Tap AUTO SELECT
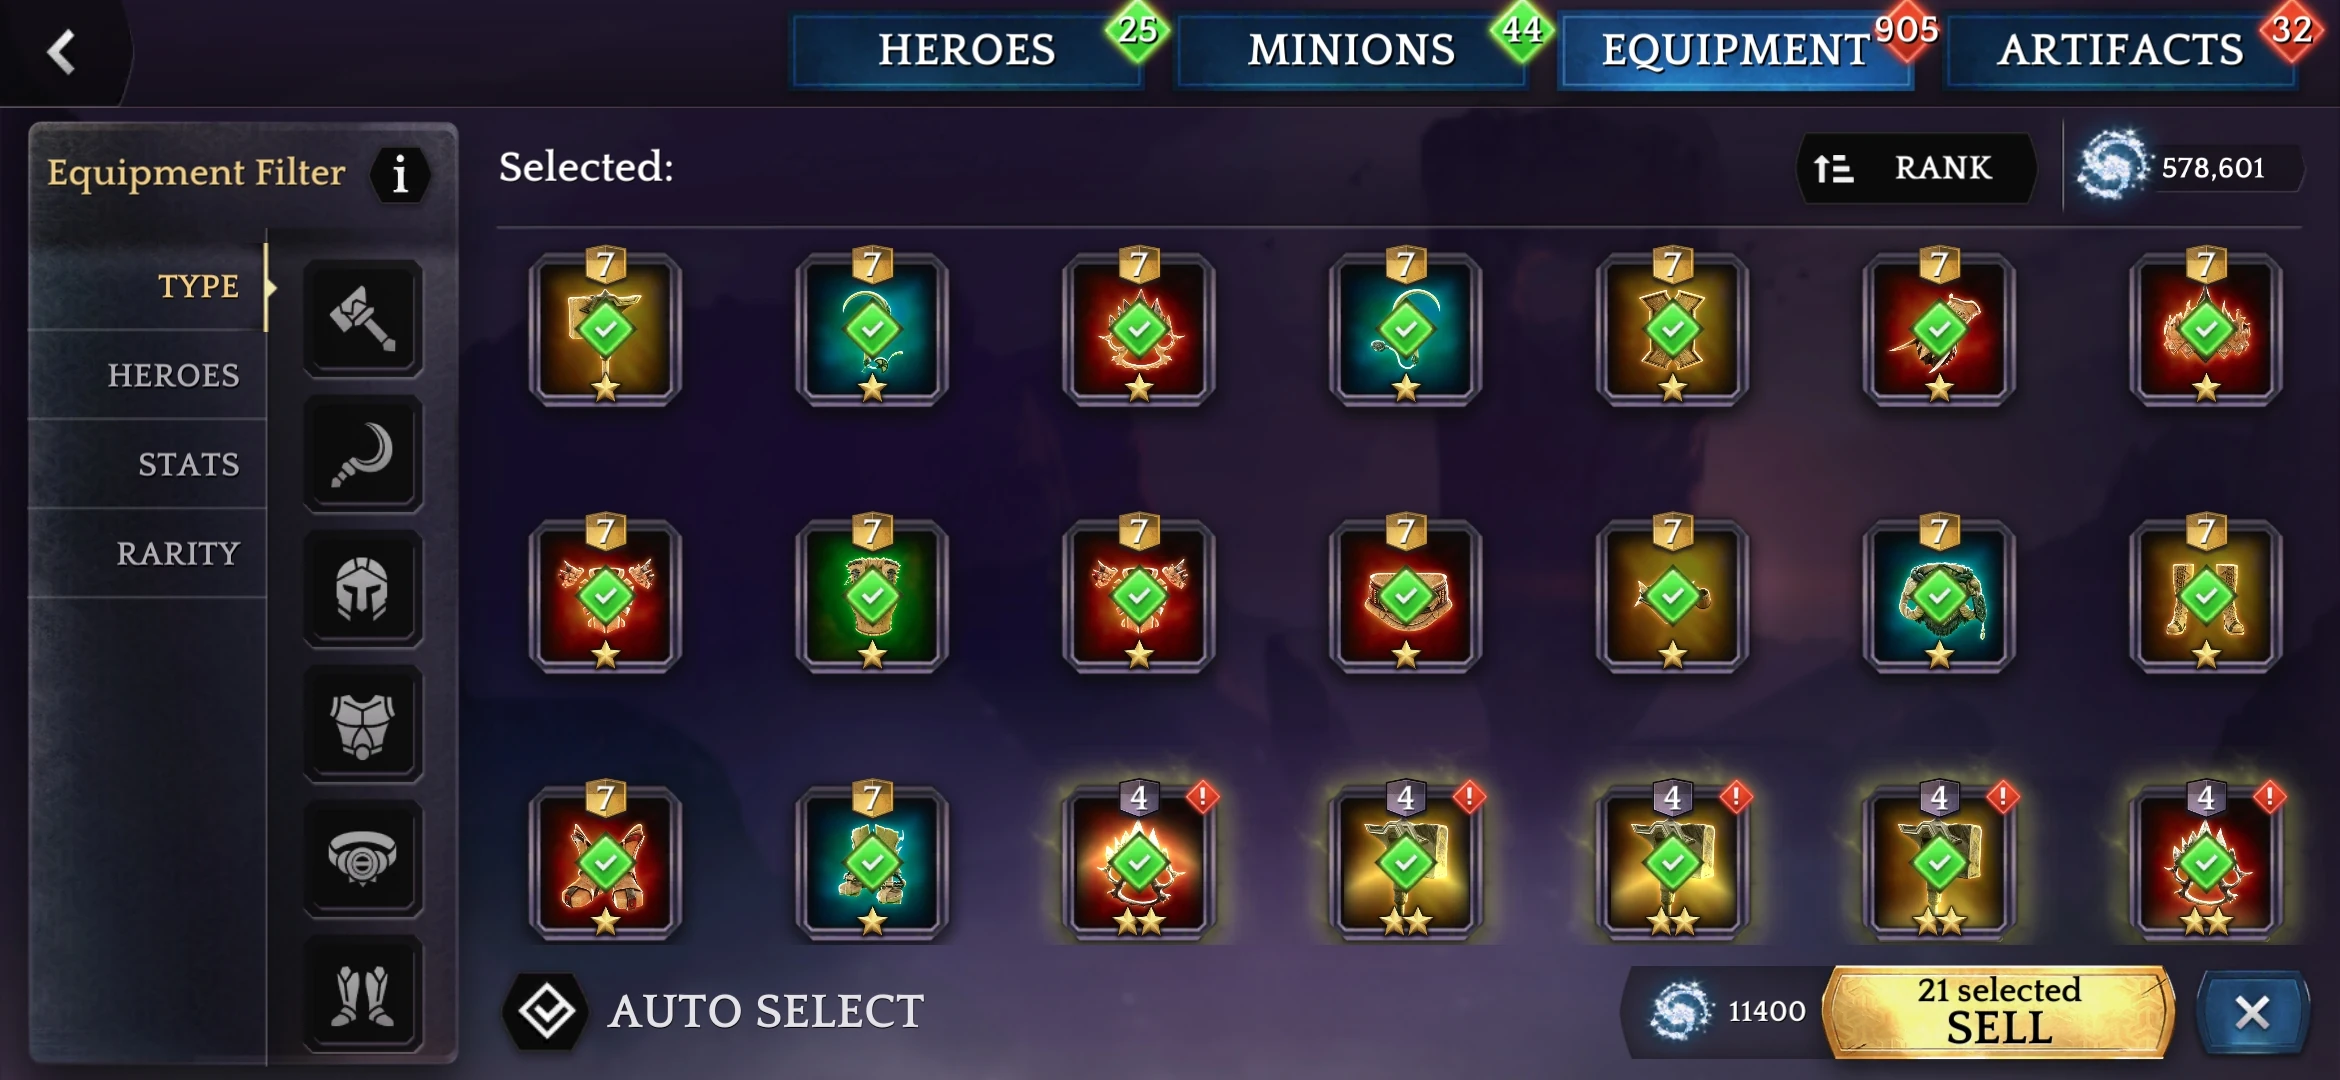 click(714, 1011)
